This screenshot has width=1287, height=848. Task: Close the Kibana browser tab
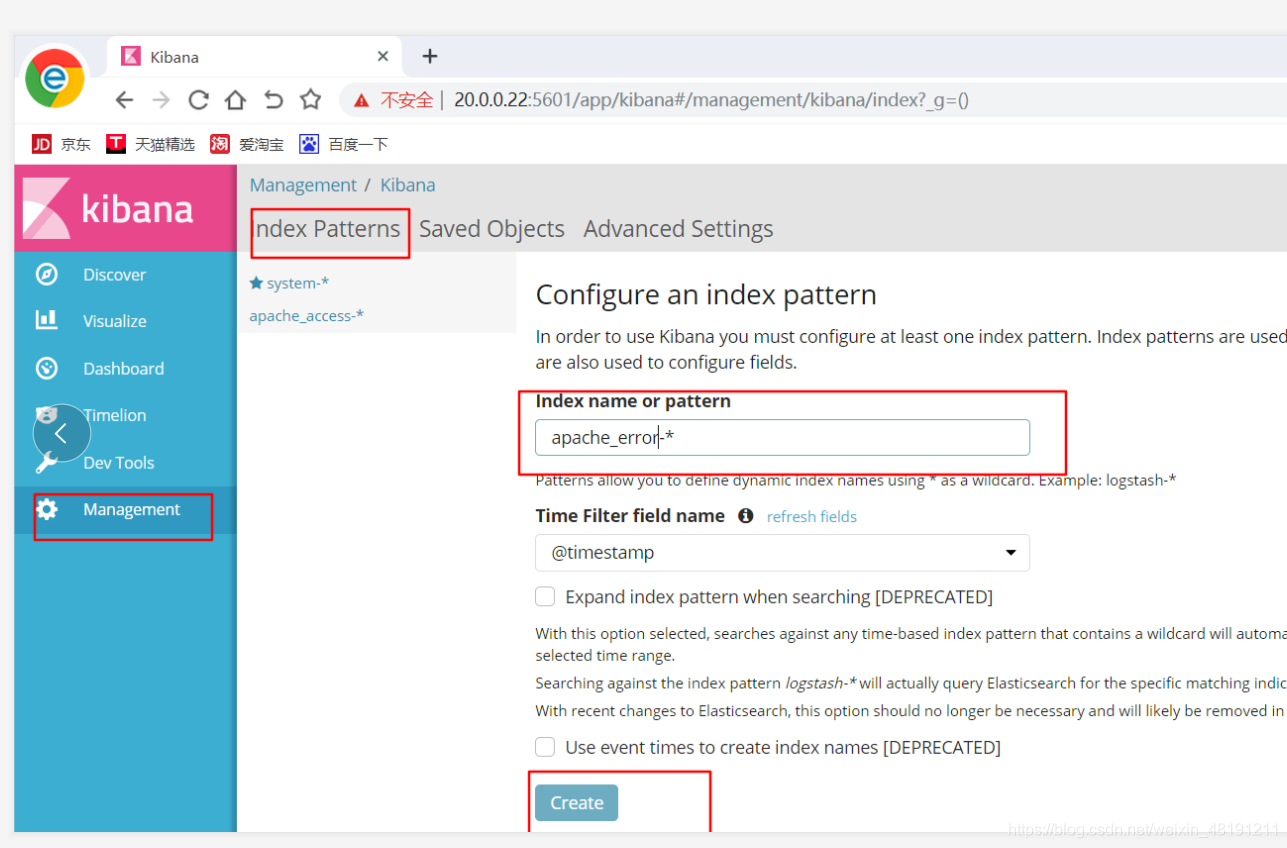tap(383, 57)
